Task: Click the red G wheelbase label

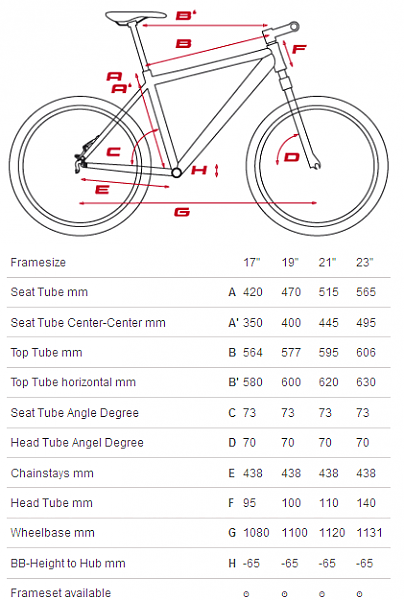Action: pyautogui.click(x=182, y=212)
